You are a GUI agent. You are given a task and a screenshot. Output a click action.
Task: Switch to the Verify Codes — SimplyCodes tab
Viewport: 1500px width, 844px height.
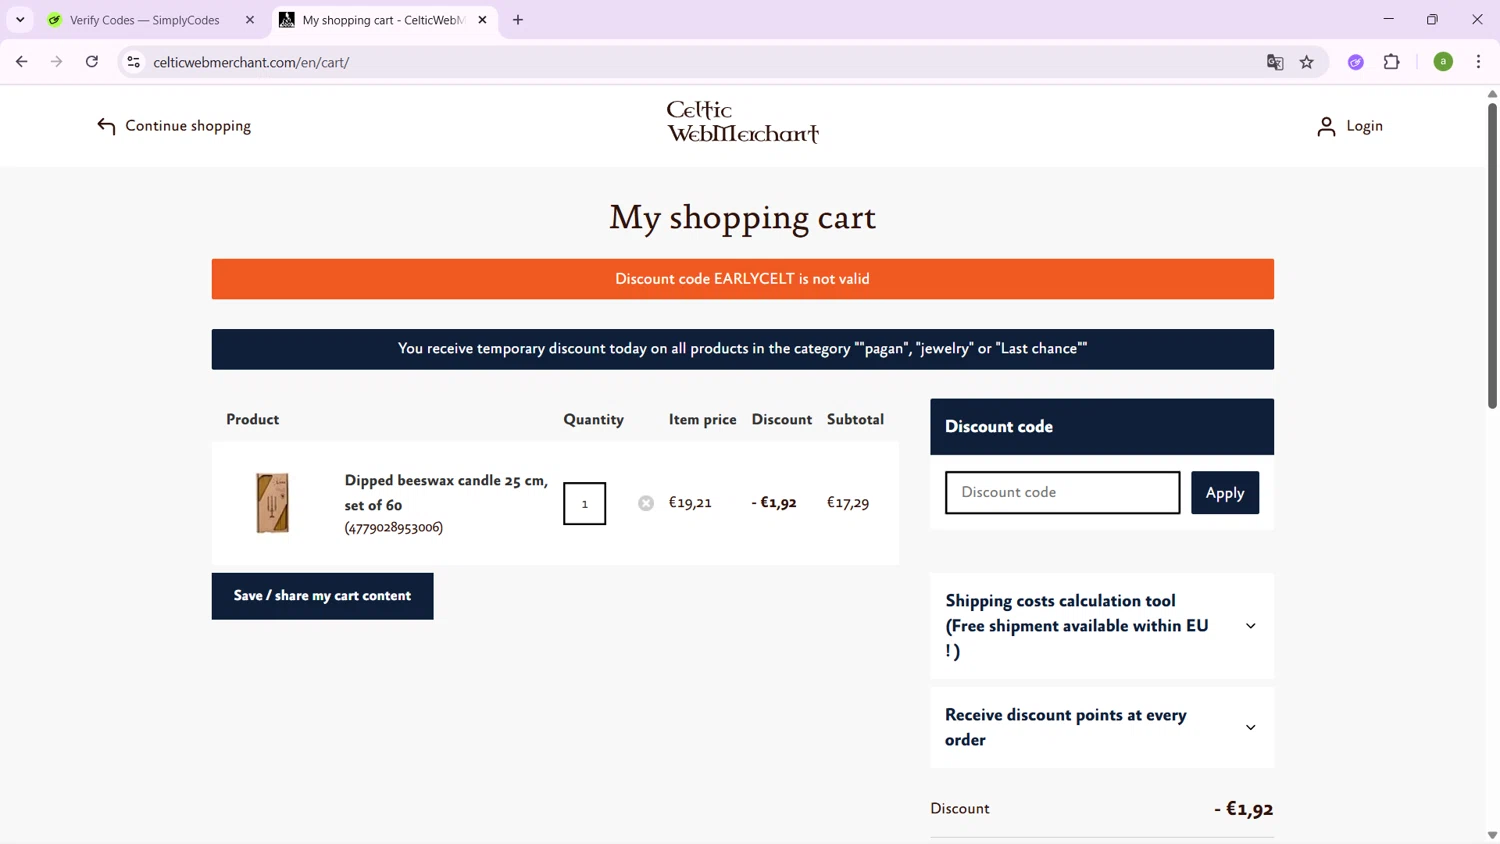[x=152, y=20]
